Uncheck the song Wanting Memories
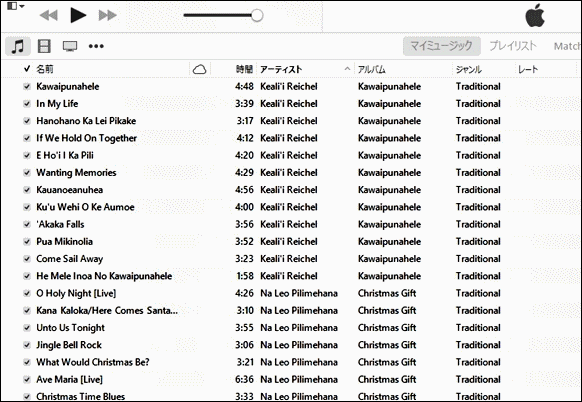Image resolution: width=582 pixels, height=402 pixels. coord(27,173)
